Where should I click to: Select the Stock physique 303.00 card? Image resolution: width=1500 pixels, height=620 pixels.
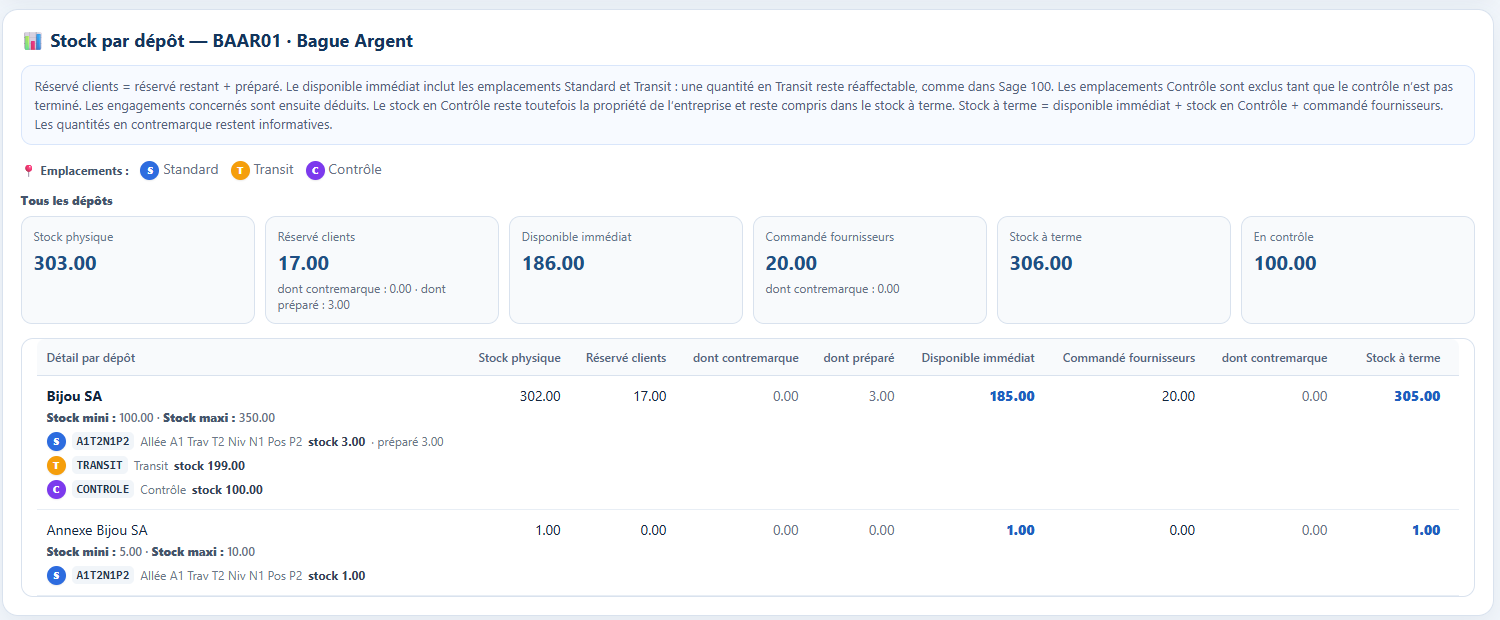(x=138, y=270)
